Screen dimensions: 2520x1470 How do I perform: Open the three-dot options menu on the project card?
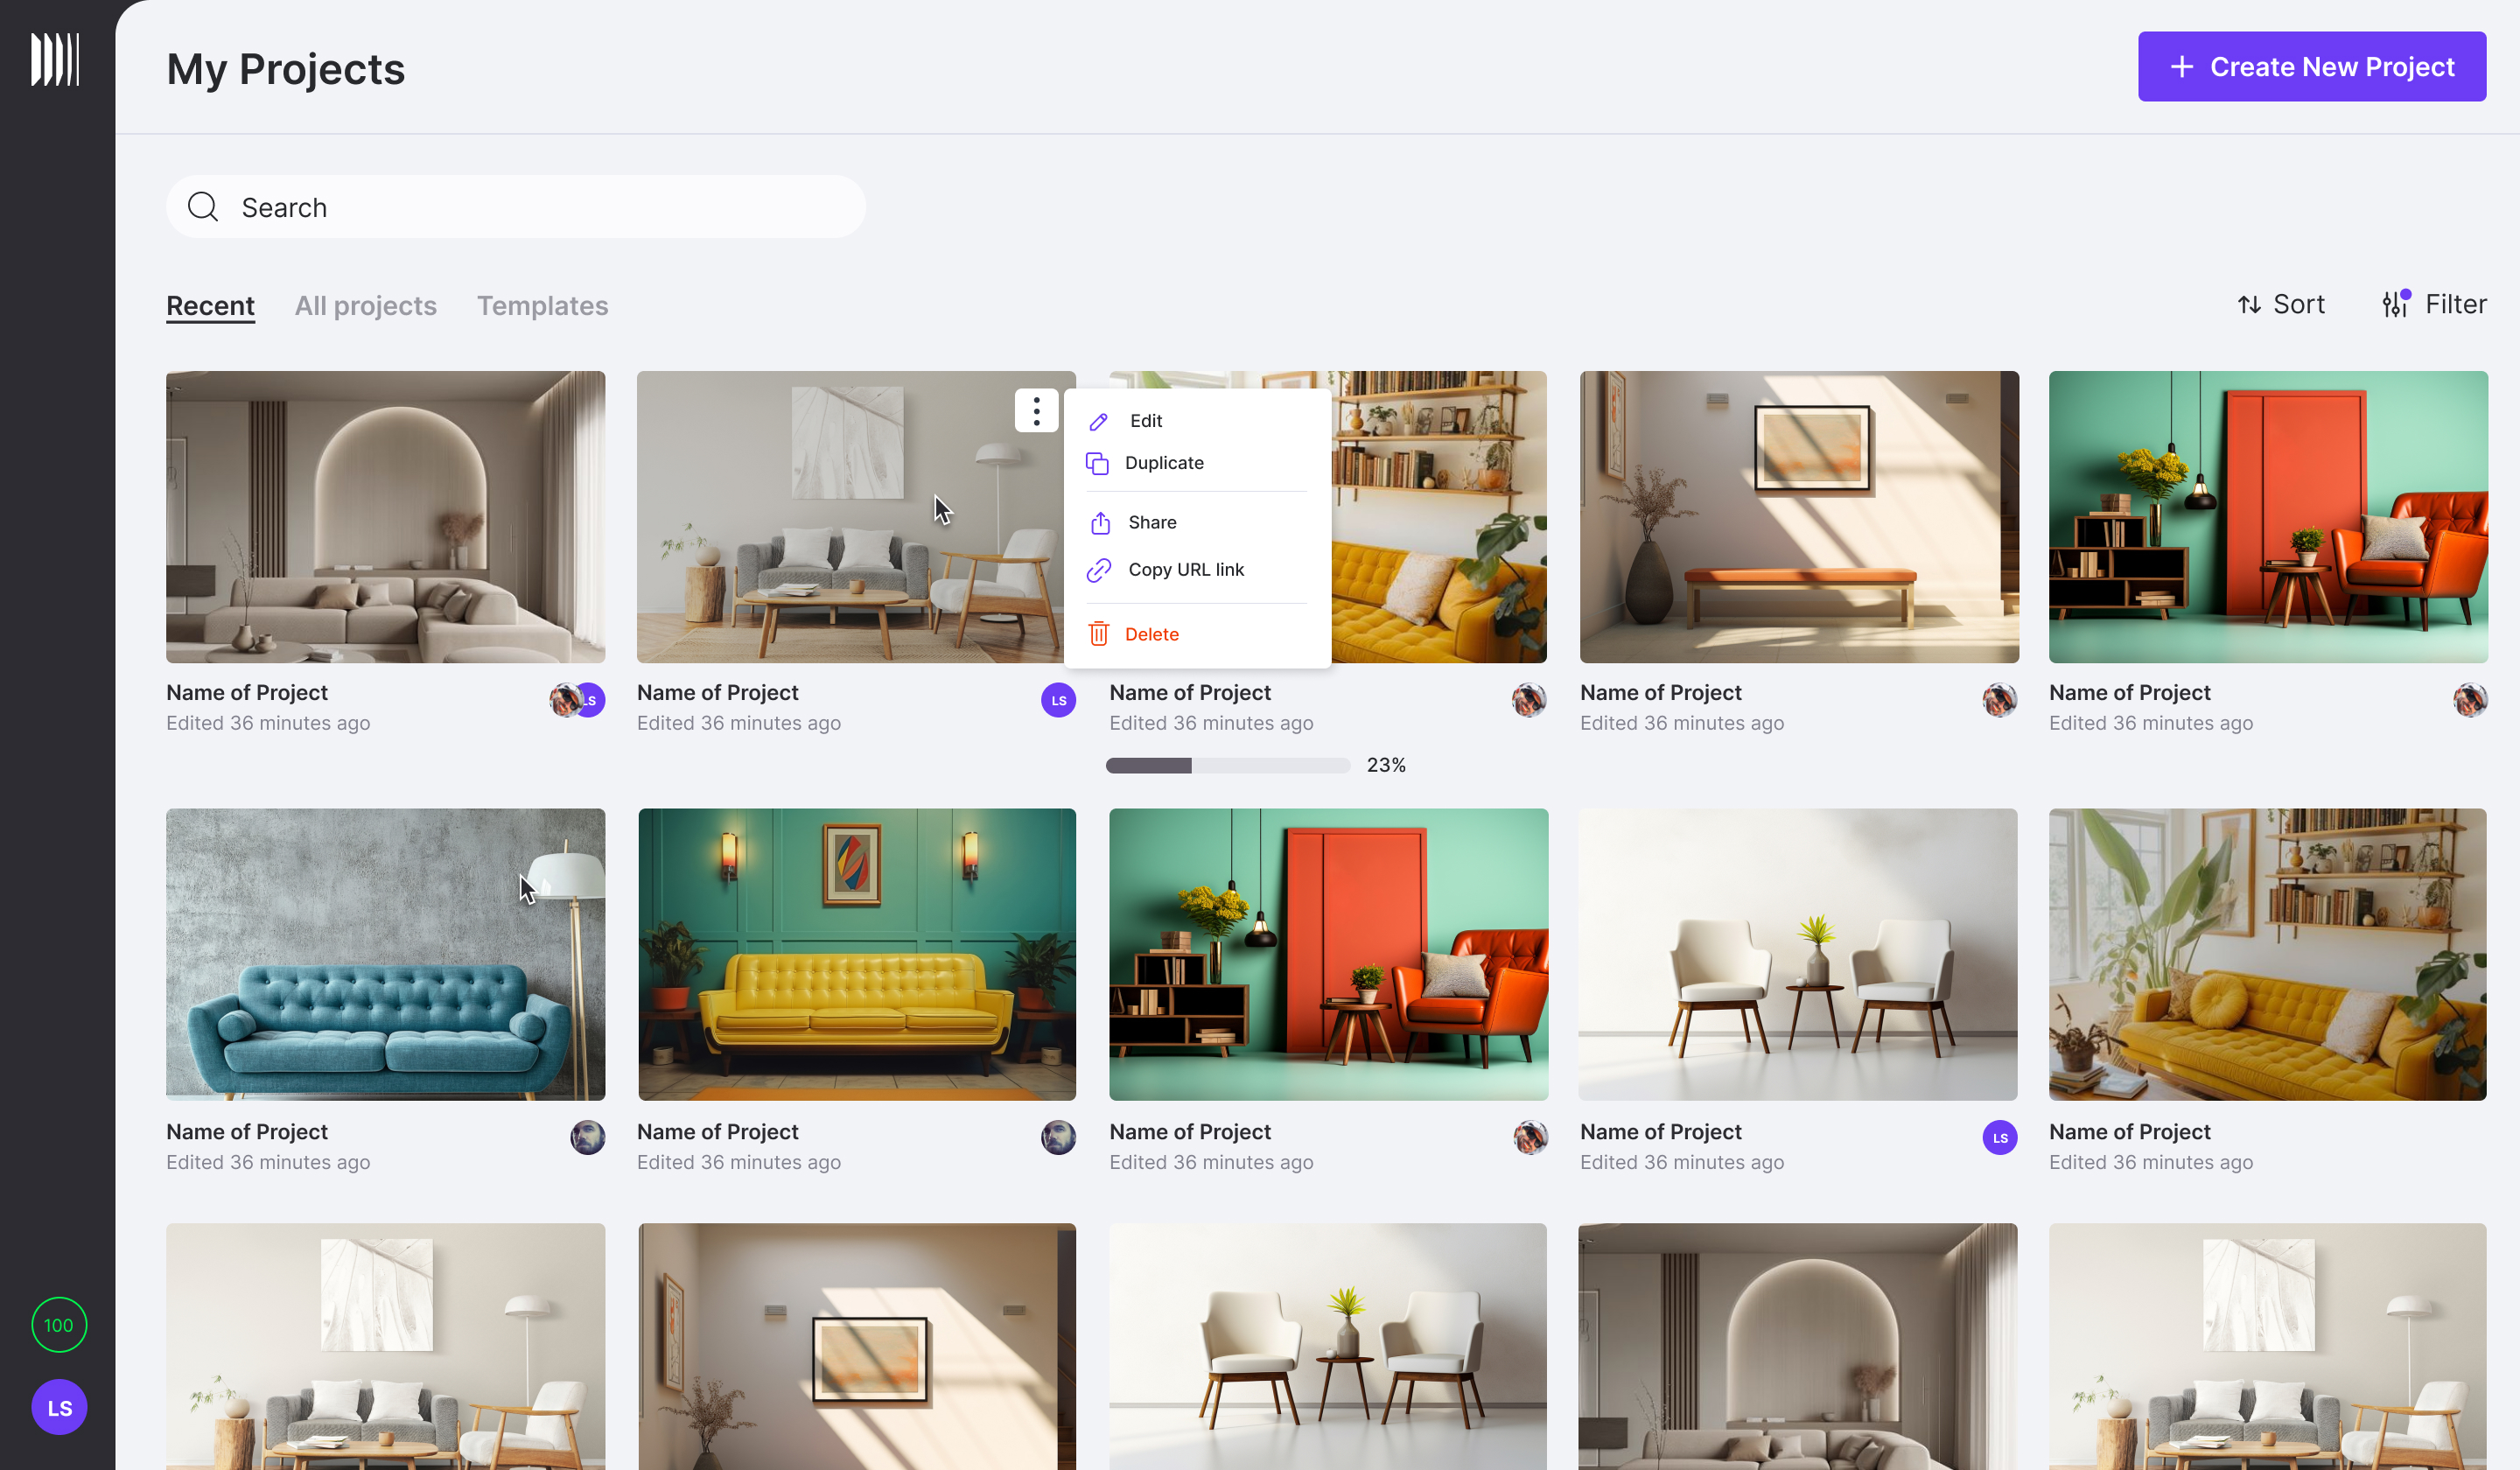1036,410
